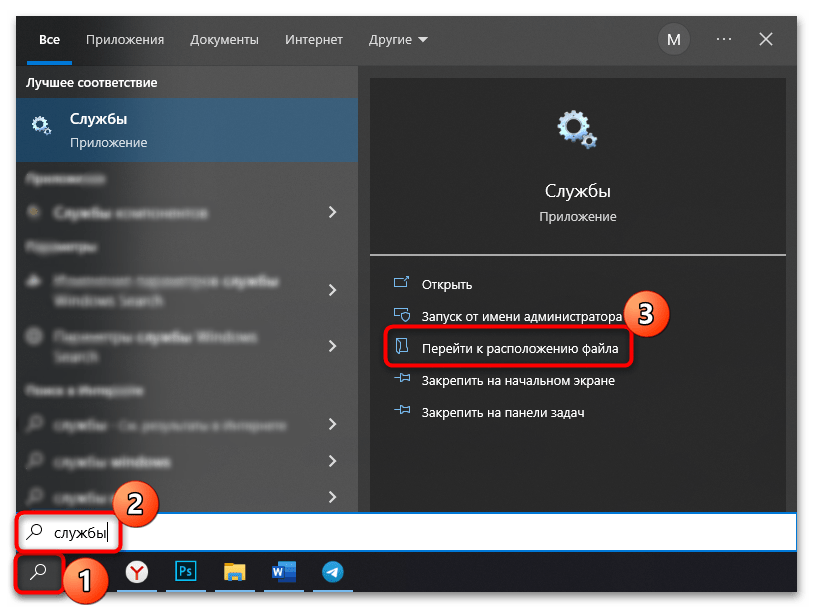Image resolution: width=813 pixels, height=608 pixels.
Task: Open Yandex Browser from the taskbar
Action: click(x=137, y=572)
